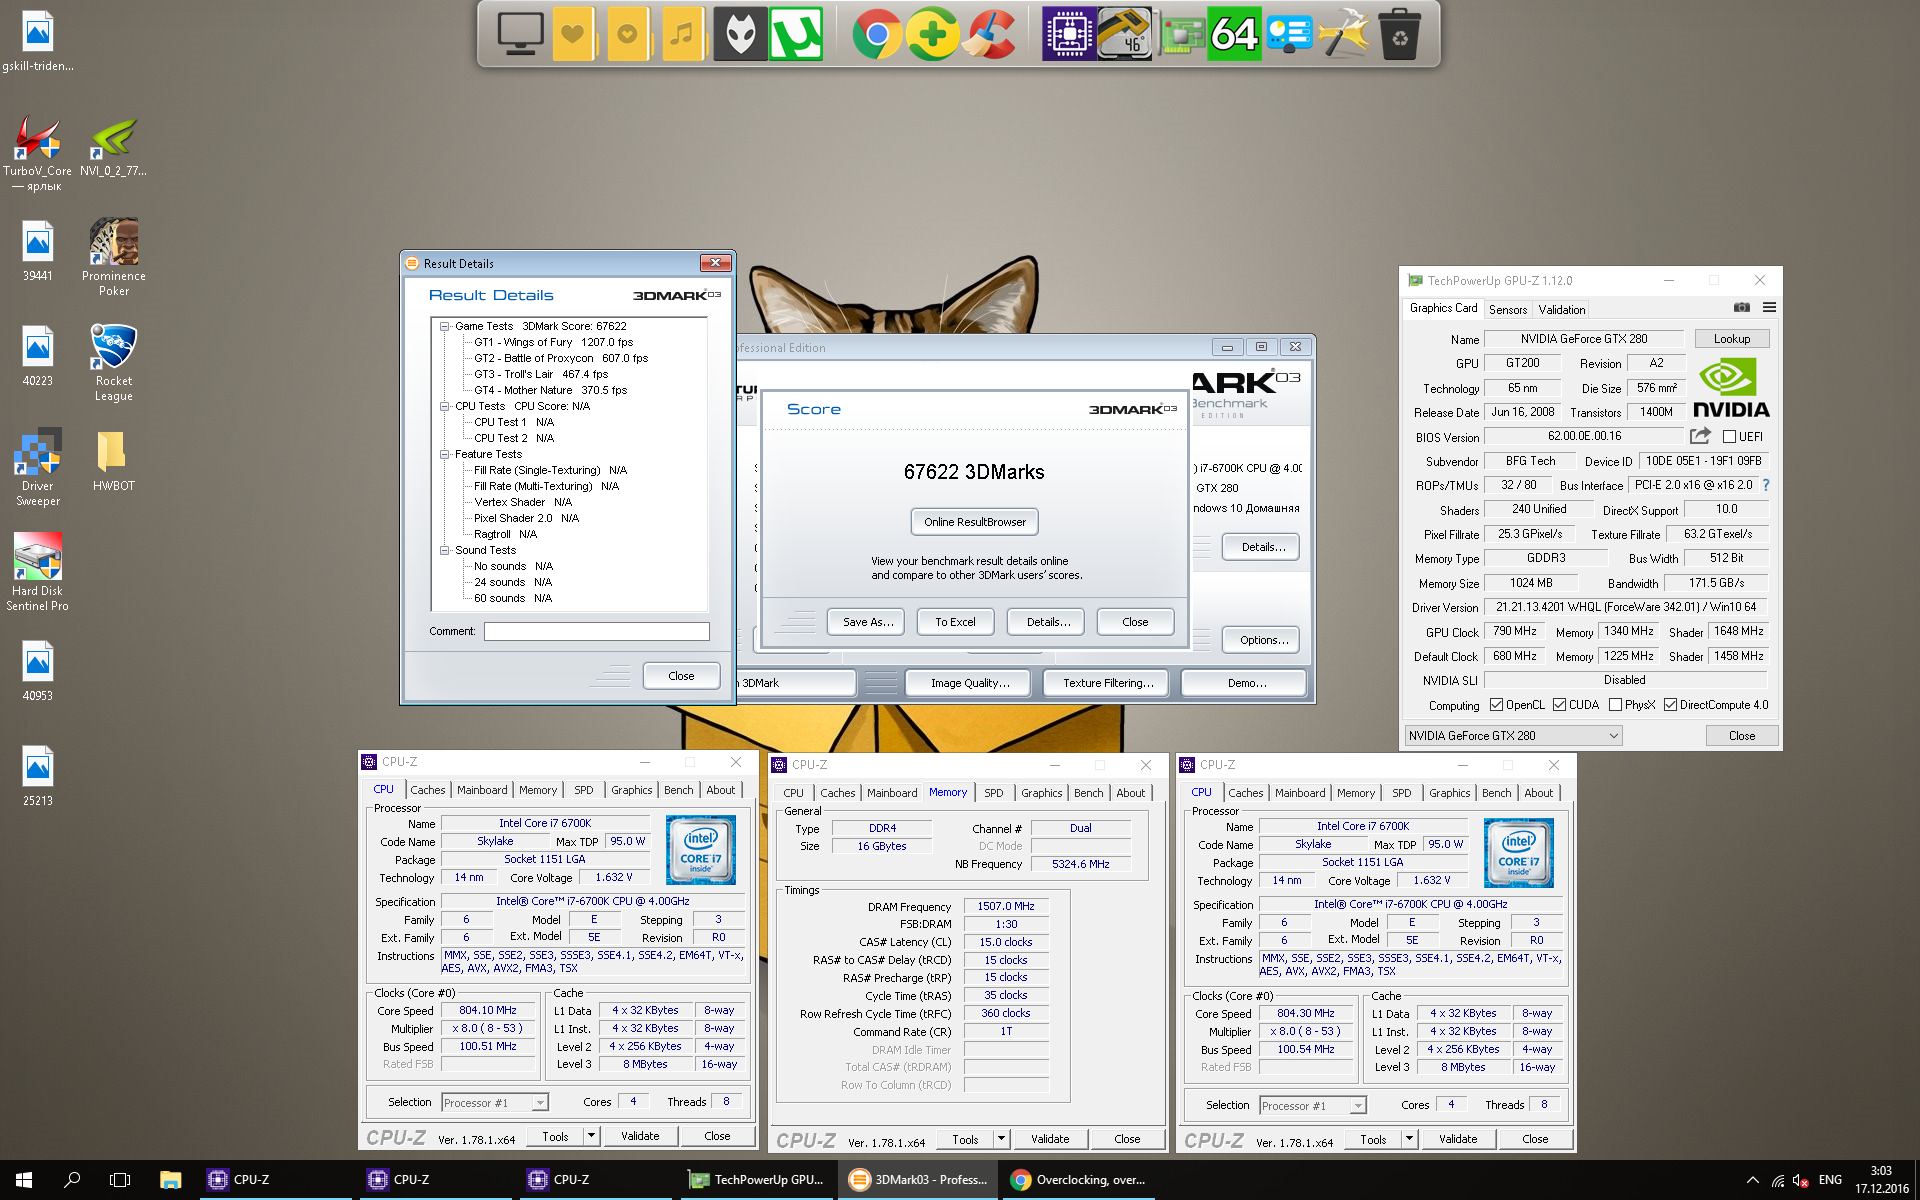Open the hammer tools icon in dock
The height and width of the screenshot is (1200, 1920).
(1344, 33)
